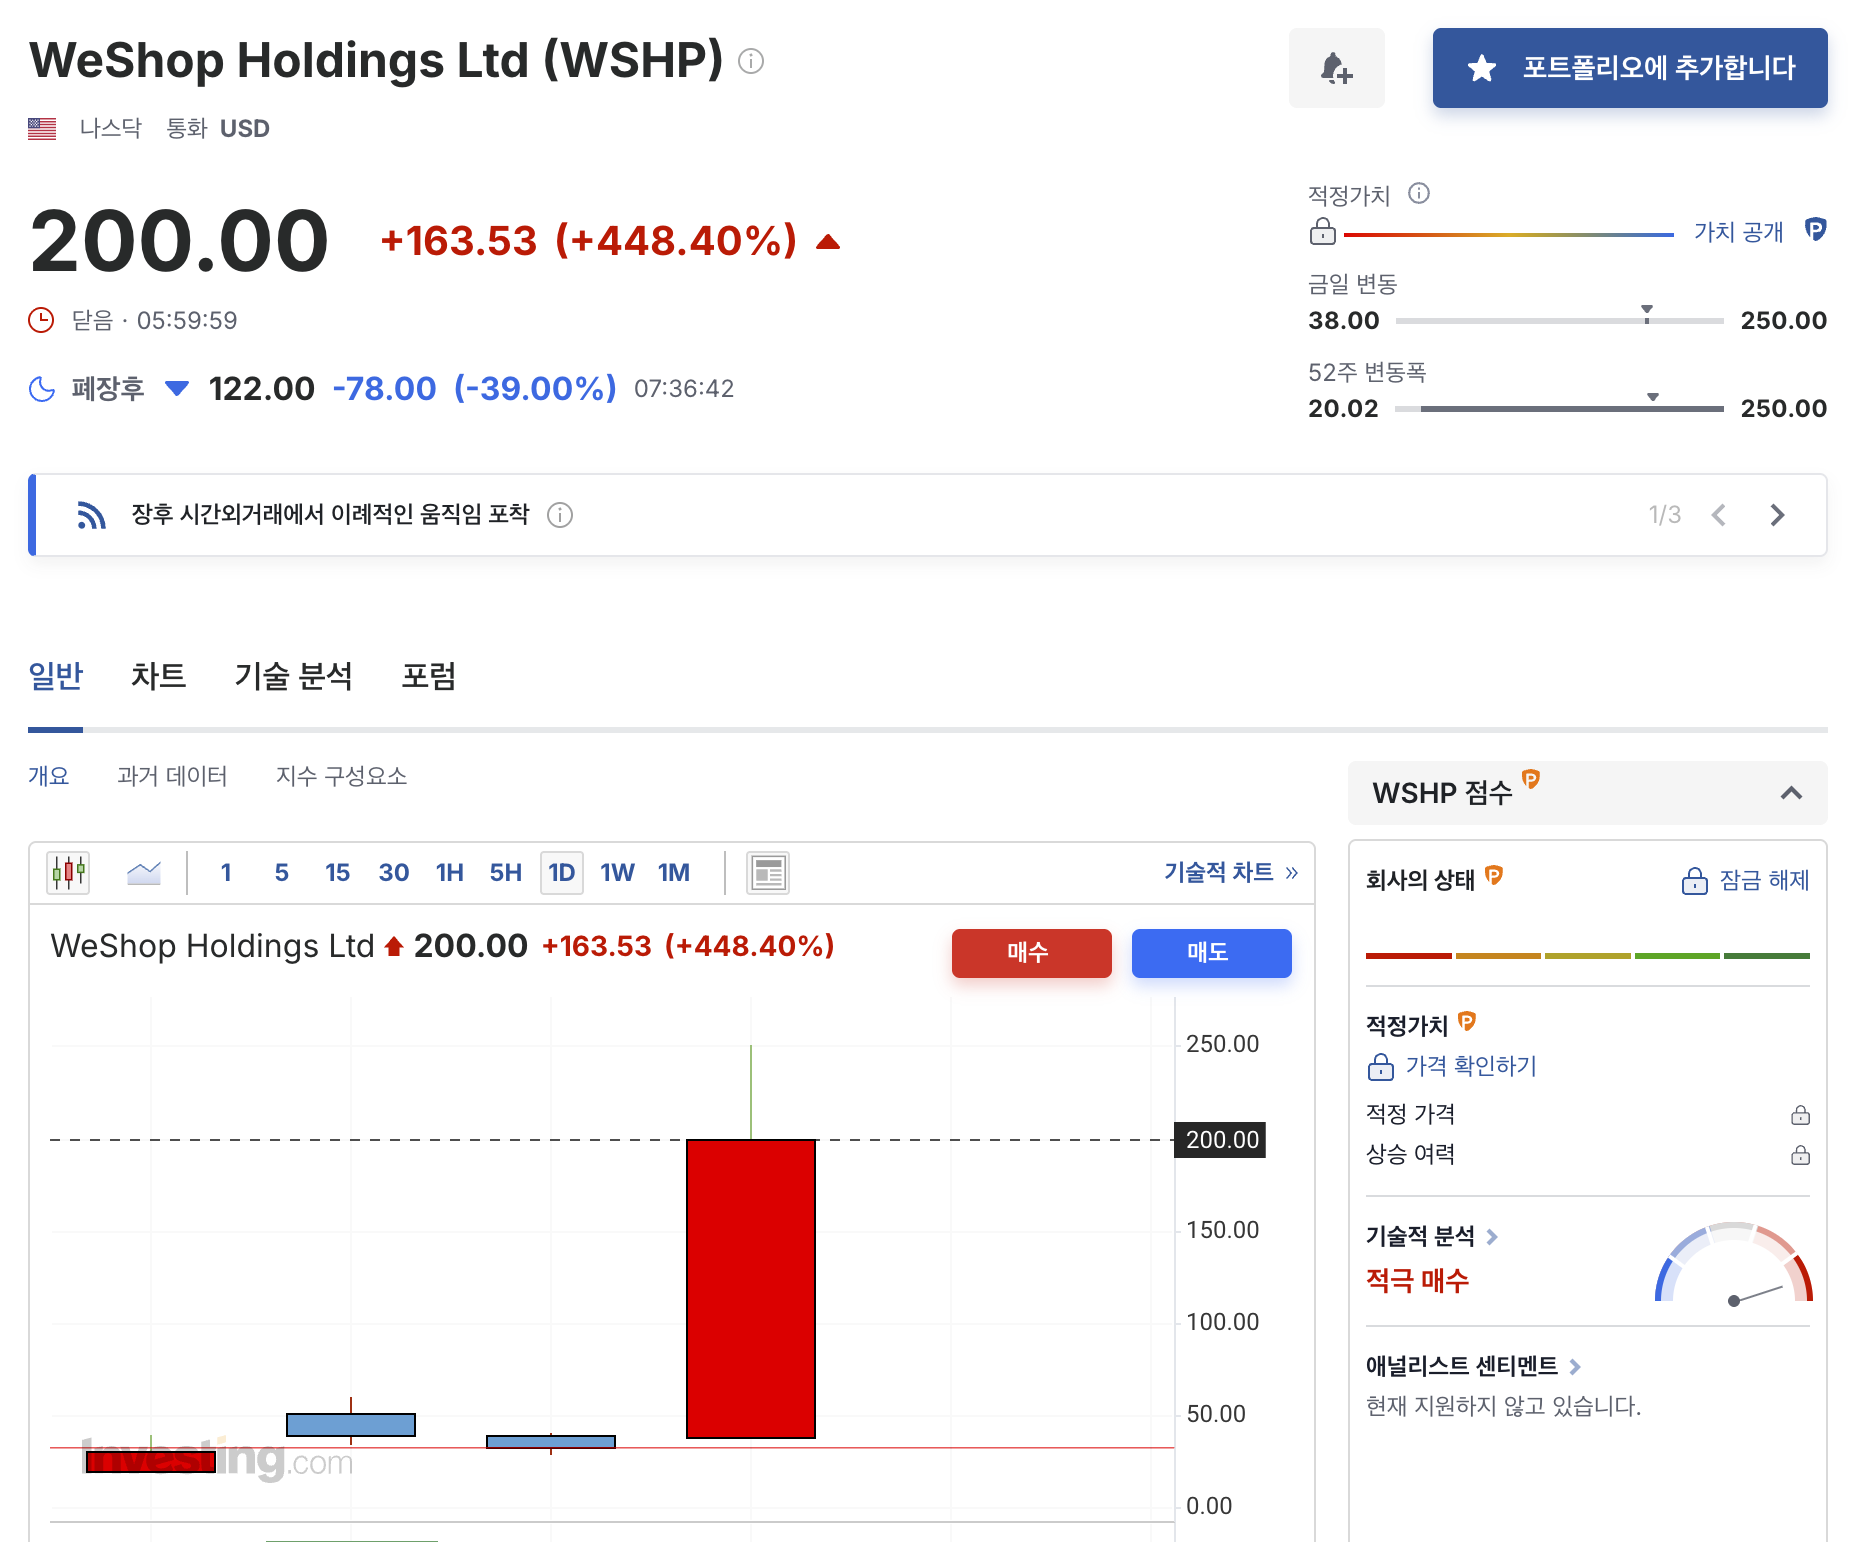Open the 기술적 차트 link
This screenshot has width=1866, height=1542.
coord(1230,872)
